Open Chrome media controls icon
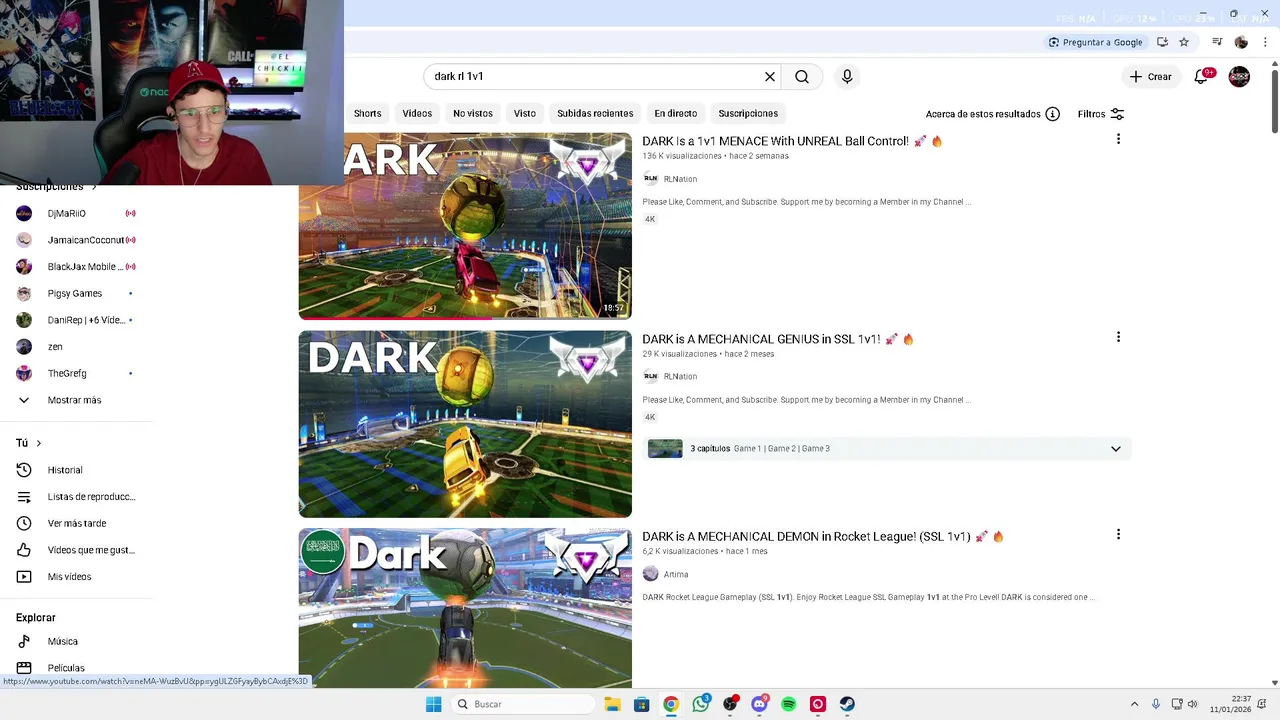1280x720 pixels. coord(1217,42)
